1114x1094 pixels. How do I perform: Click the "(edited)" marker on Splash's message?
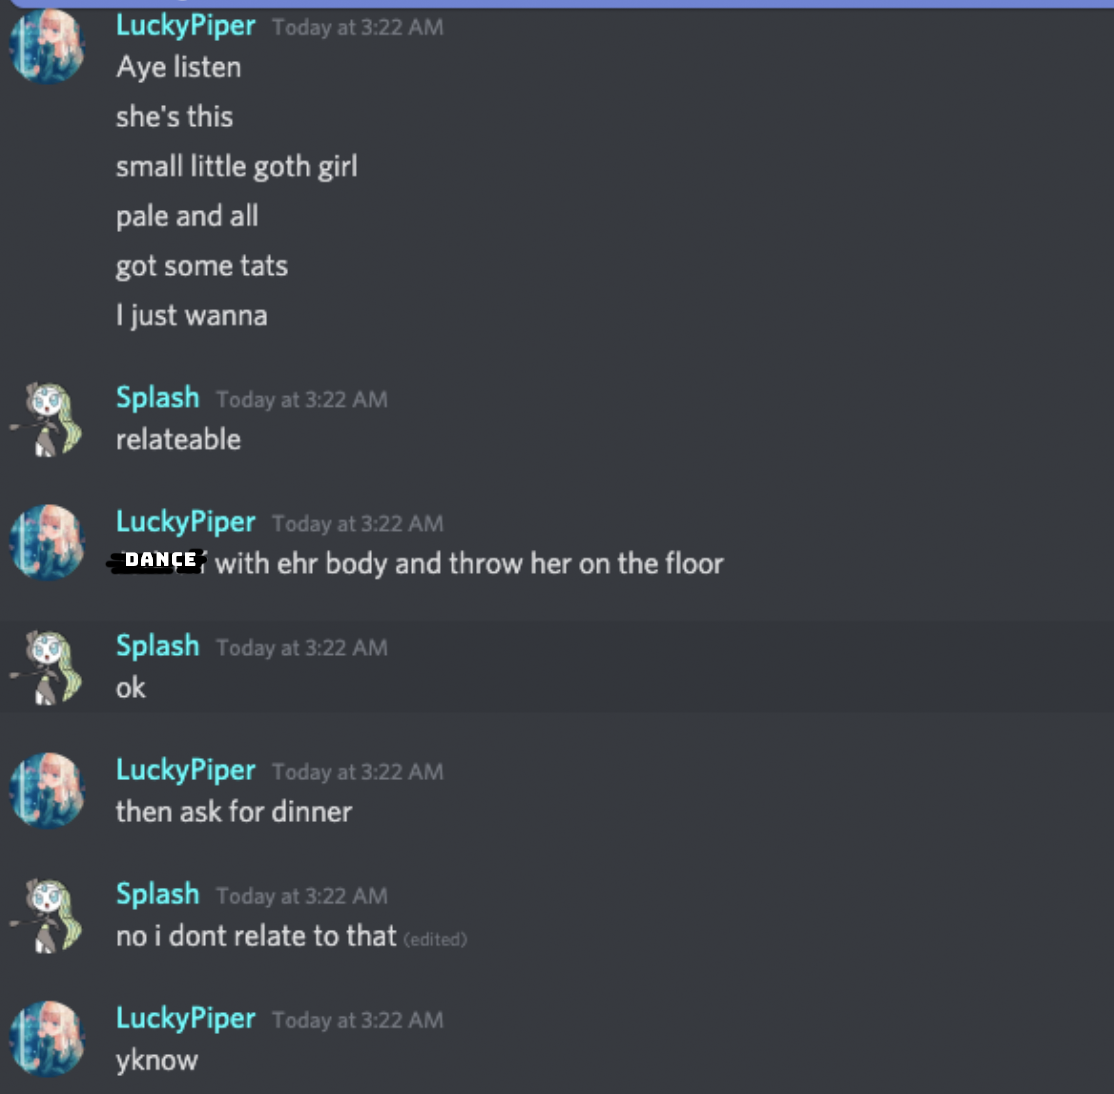tap(435, 939)
